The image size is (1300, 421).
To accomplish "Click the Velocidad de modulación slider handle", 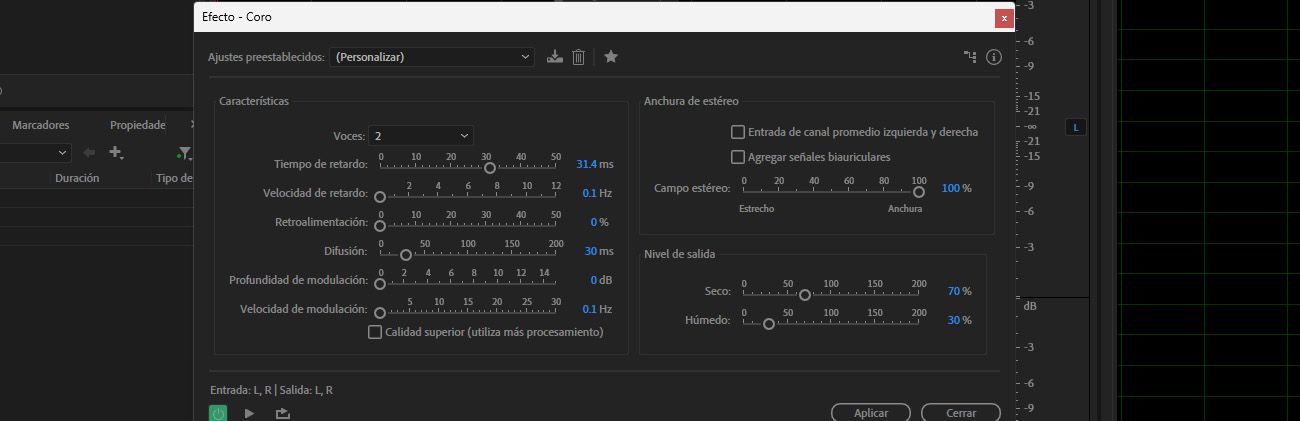I will [x=380, y=313].
